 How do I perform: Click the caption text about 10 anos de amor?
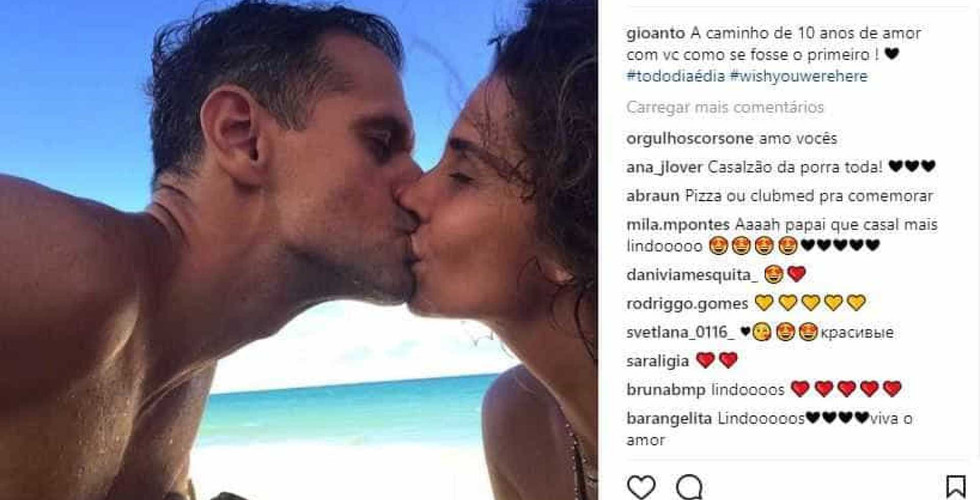(774, 44)
